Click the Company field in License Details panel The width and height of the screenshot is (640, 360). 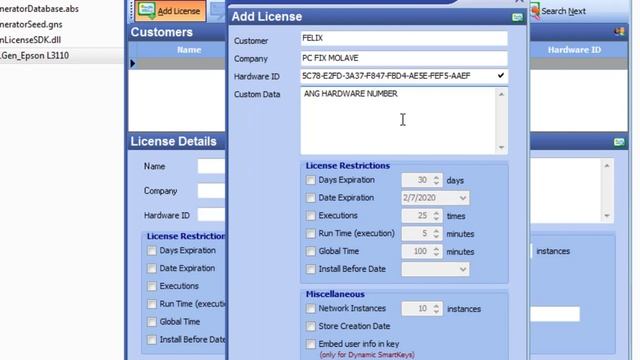coord(211,191)
